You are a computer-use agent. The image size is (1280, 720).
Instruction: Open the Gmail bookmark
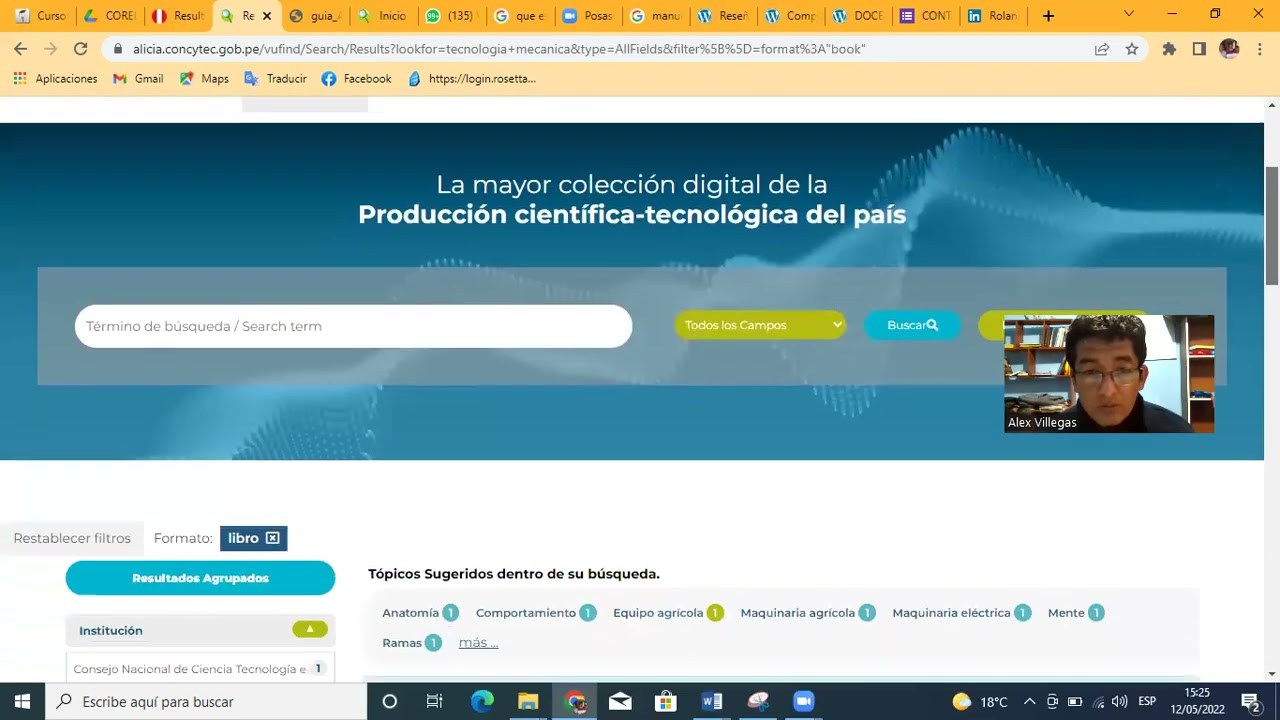138,79
